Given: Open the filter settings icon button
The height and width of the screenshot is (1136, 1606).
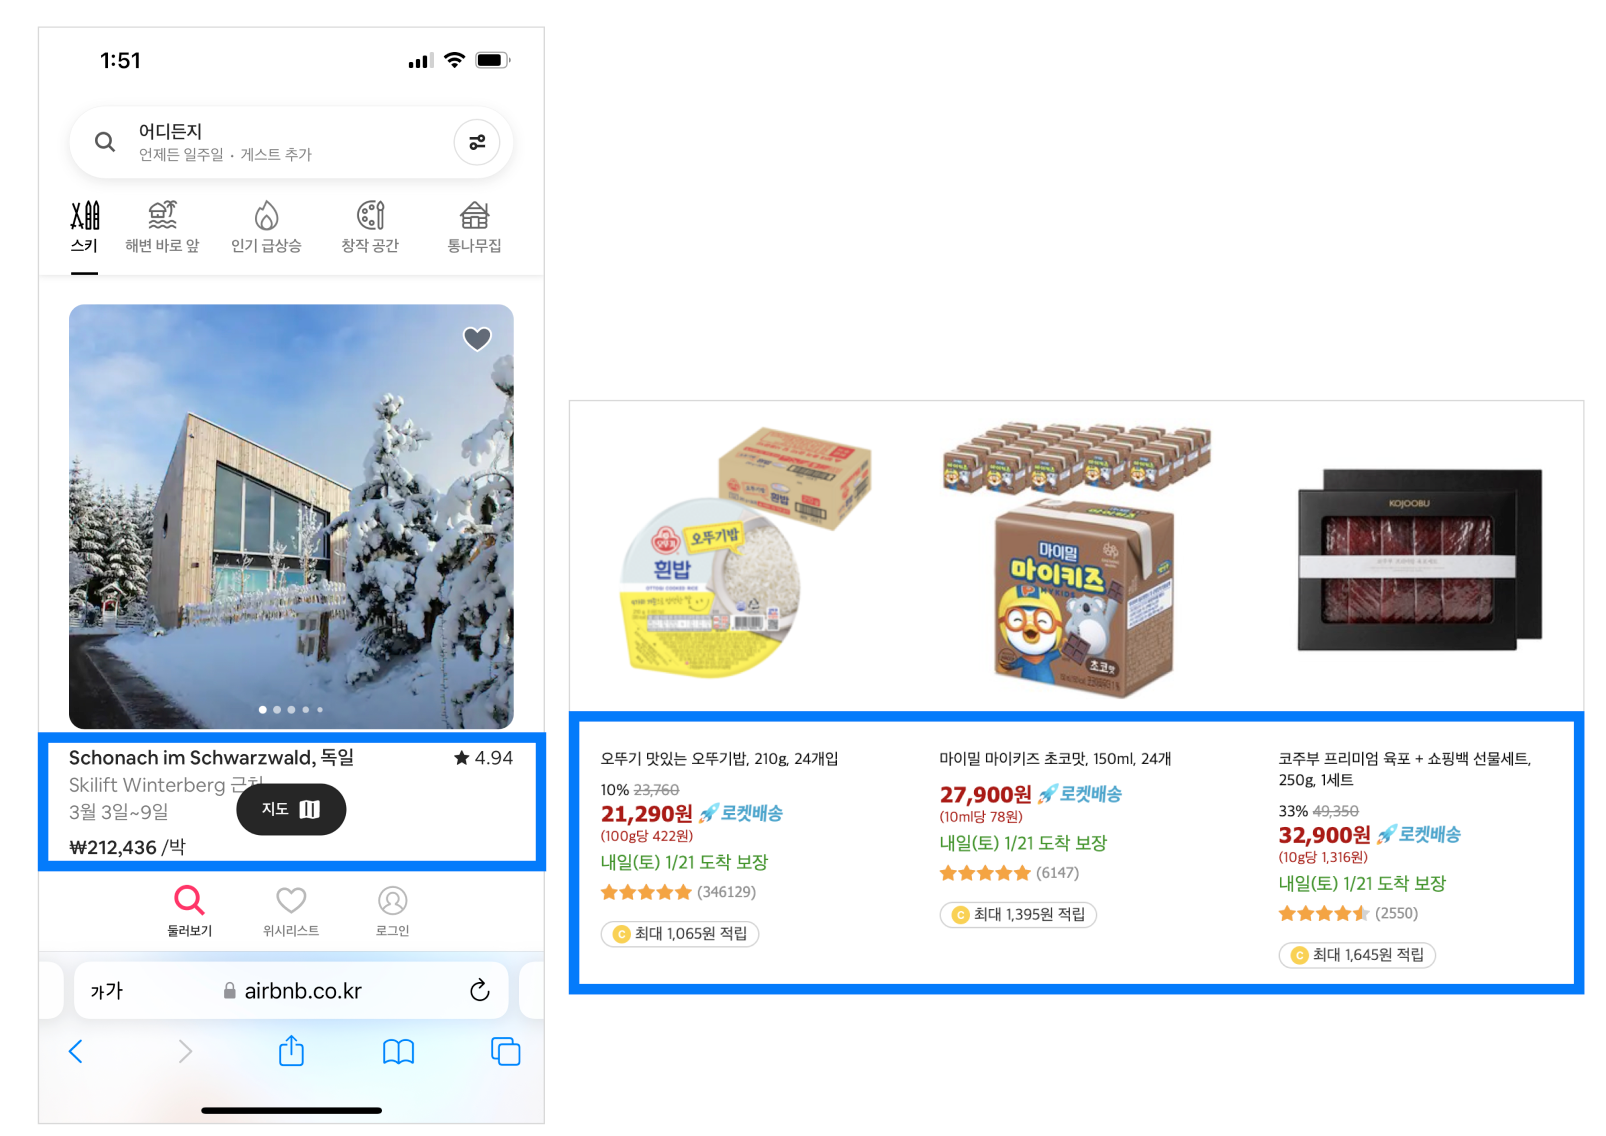Looking at the screenshot, I should (x=477, y=142).
